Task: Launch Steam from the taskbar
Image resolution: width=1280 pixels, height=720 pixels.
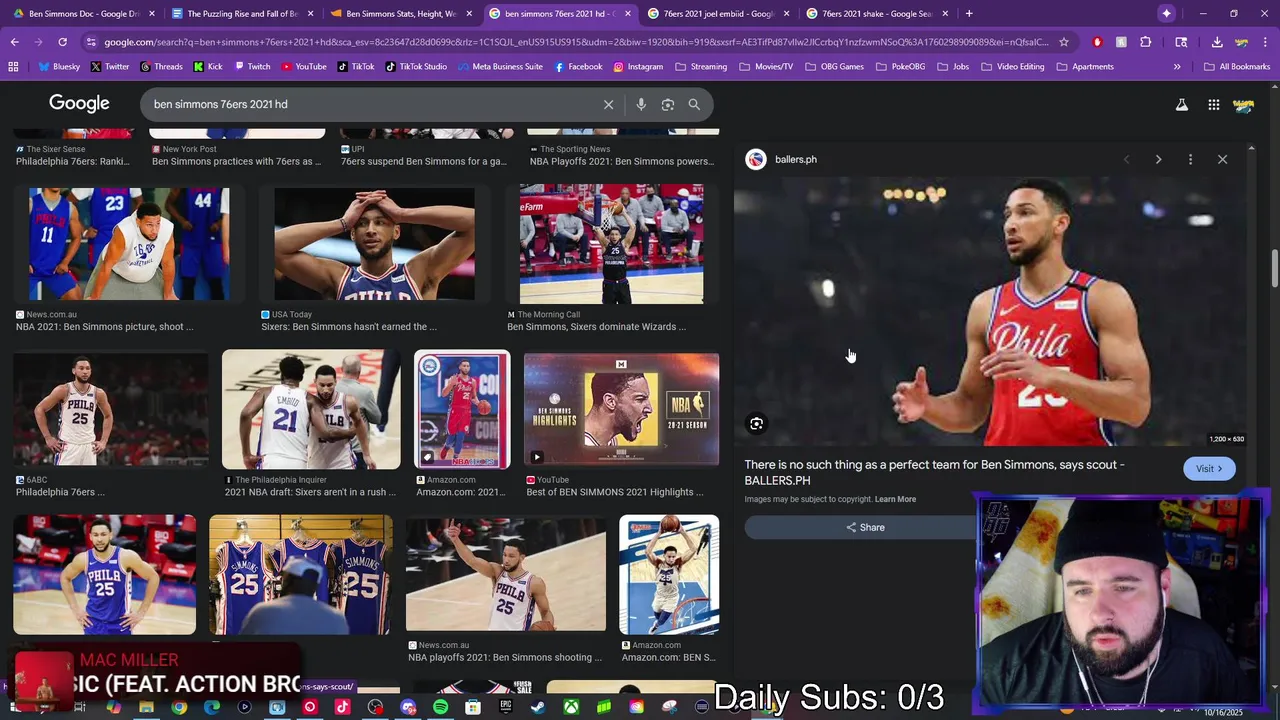Action: click(538, 707)
